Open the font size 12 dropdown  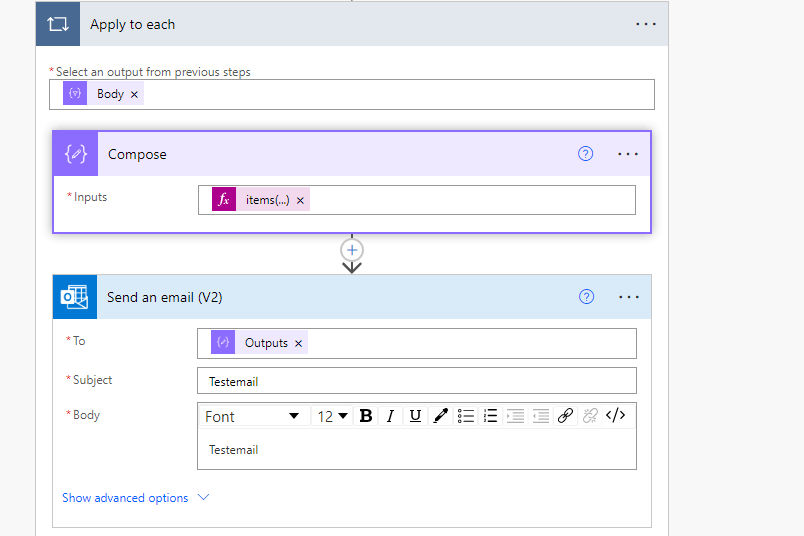pos(332,416)
